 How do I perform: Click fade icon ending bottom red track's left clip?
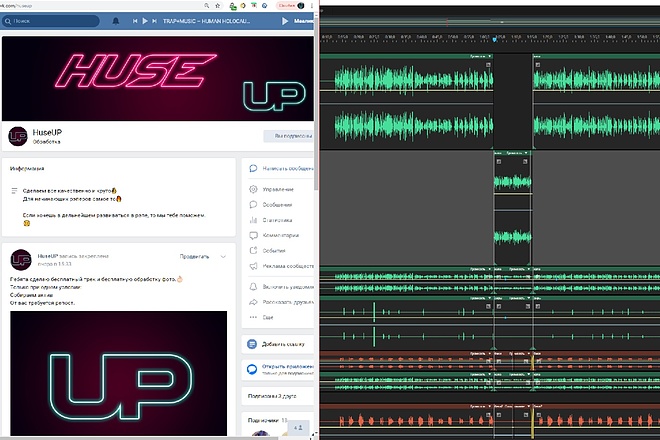point(488,415)
